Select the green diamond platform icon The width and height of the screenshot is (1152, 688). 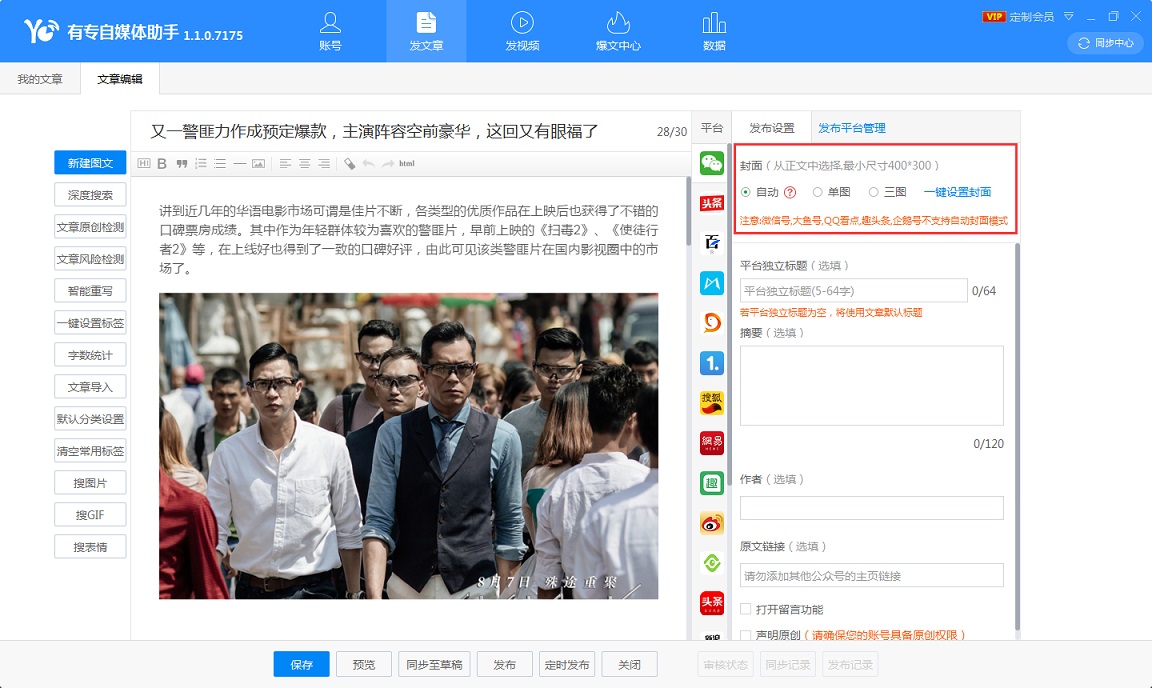711,563
